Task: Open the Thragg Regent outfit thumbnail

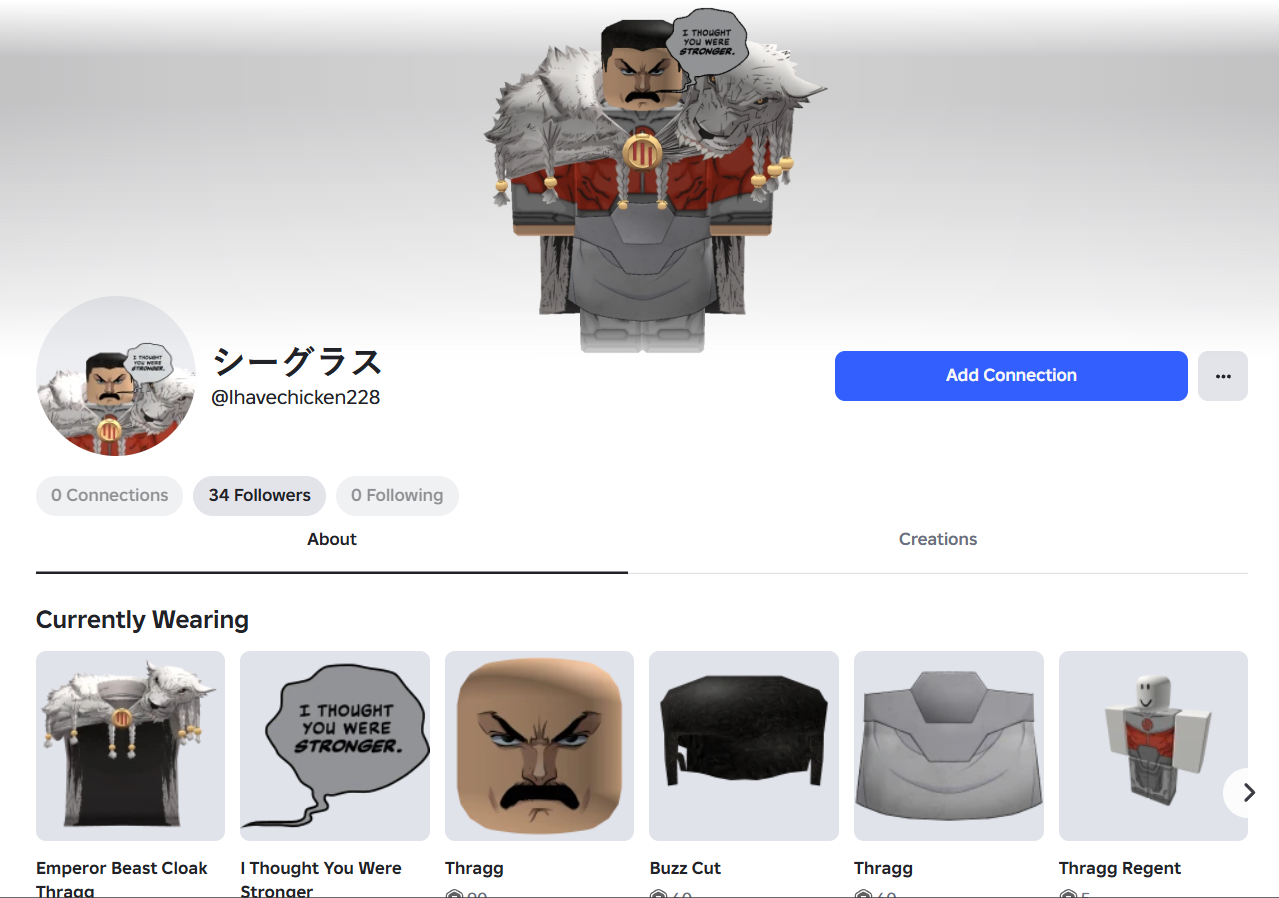Action: pyautogui.click(x=1153, y=746)
